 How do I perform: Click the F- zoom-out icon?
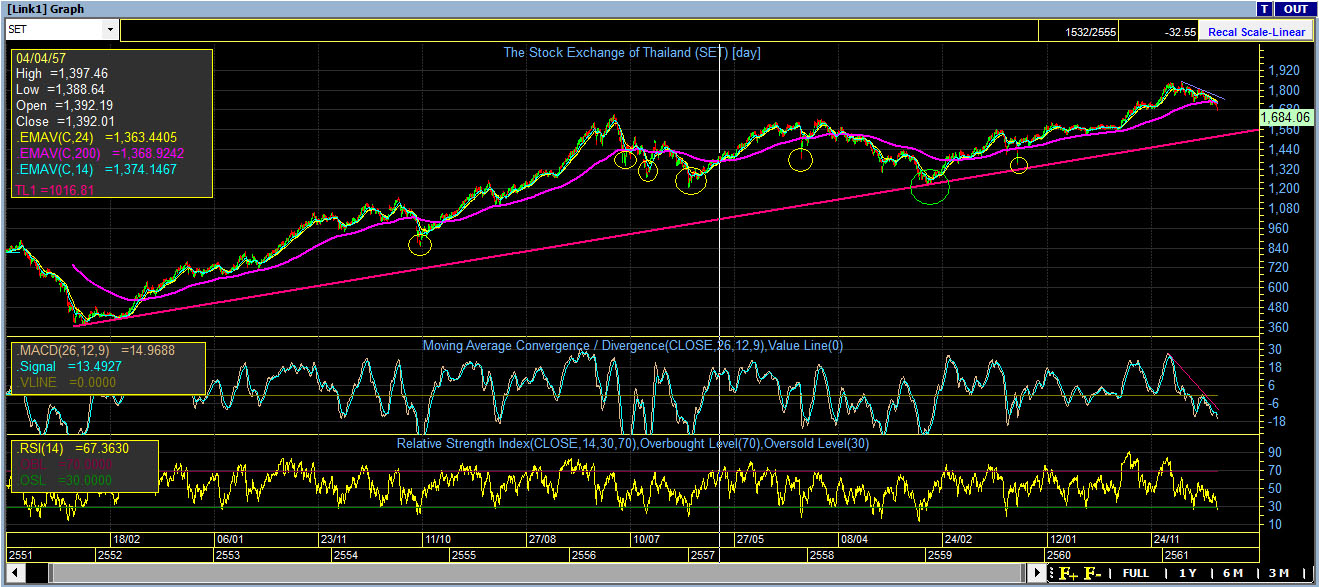tap(1092, 573)
